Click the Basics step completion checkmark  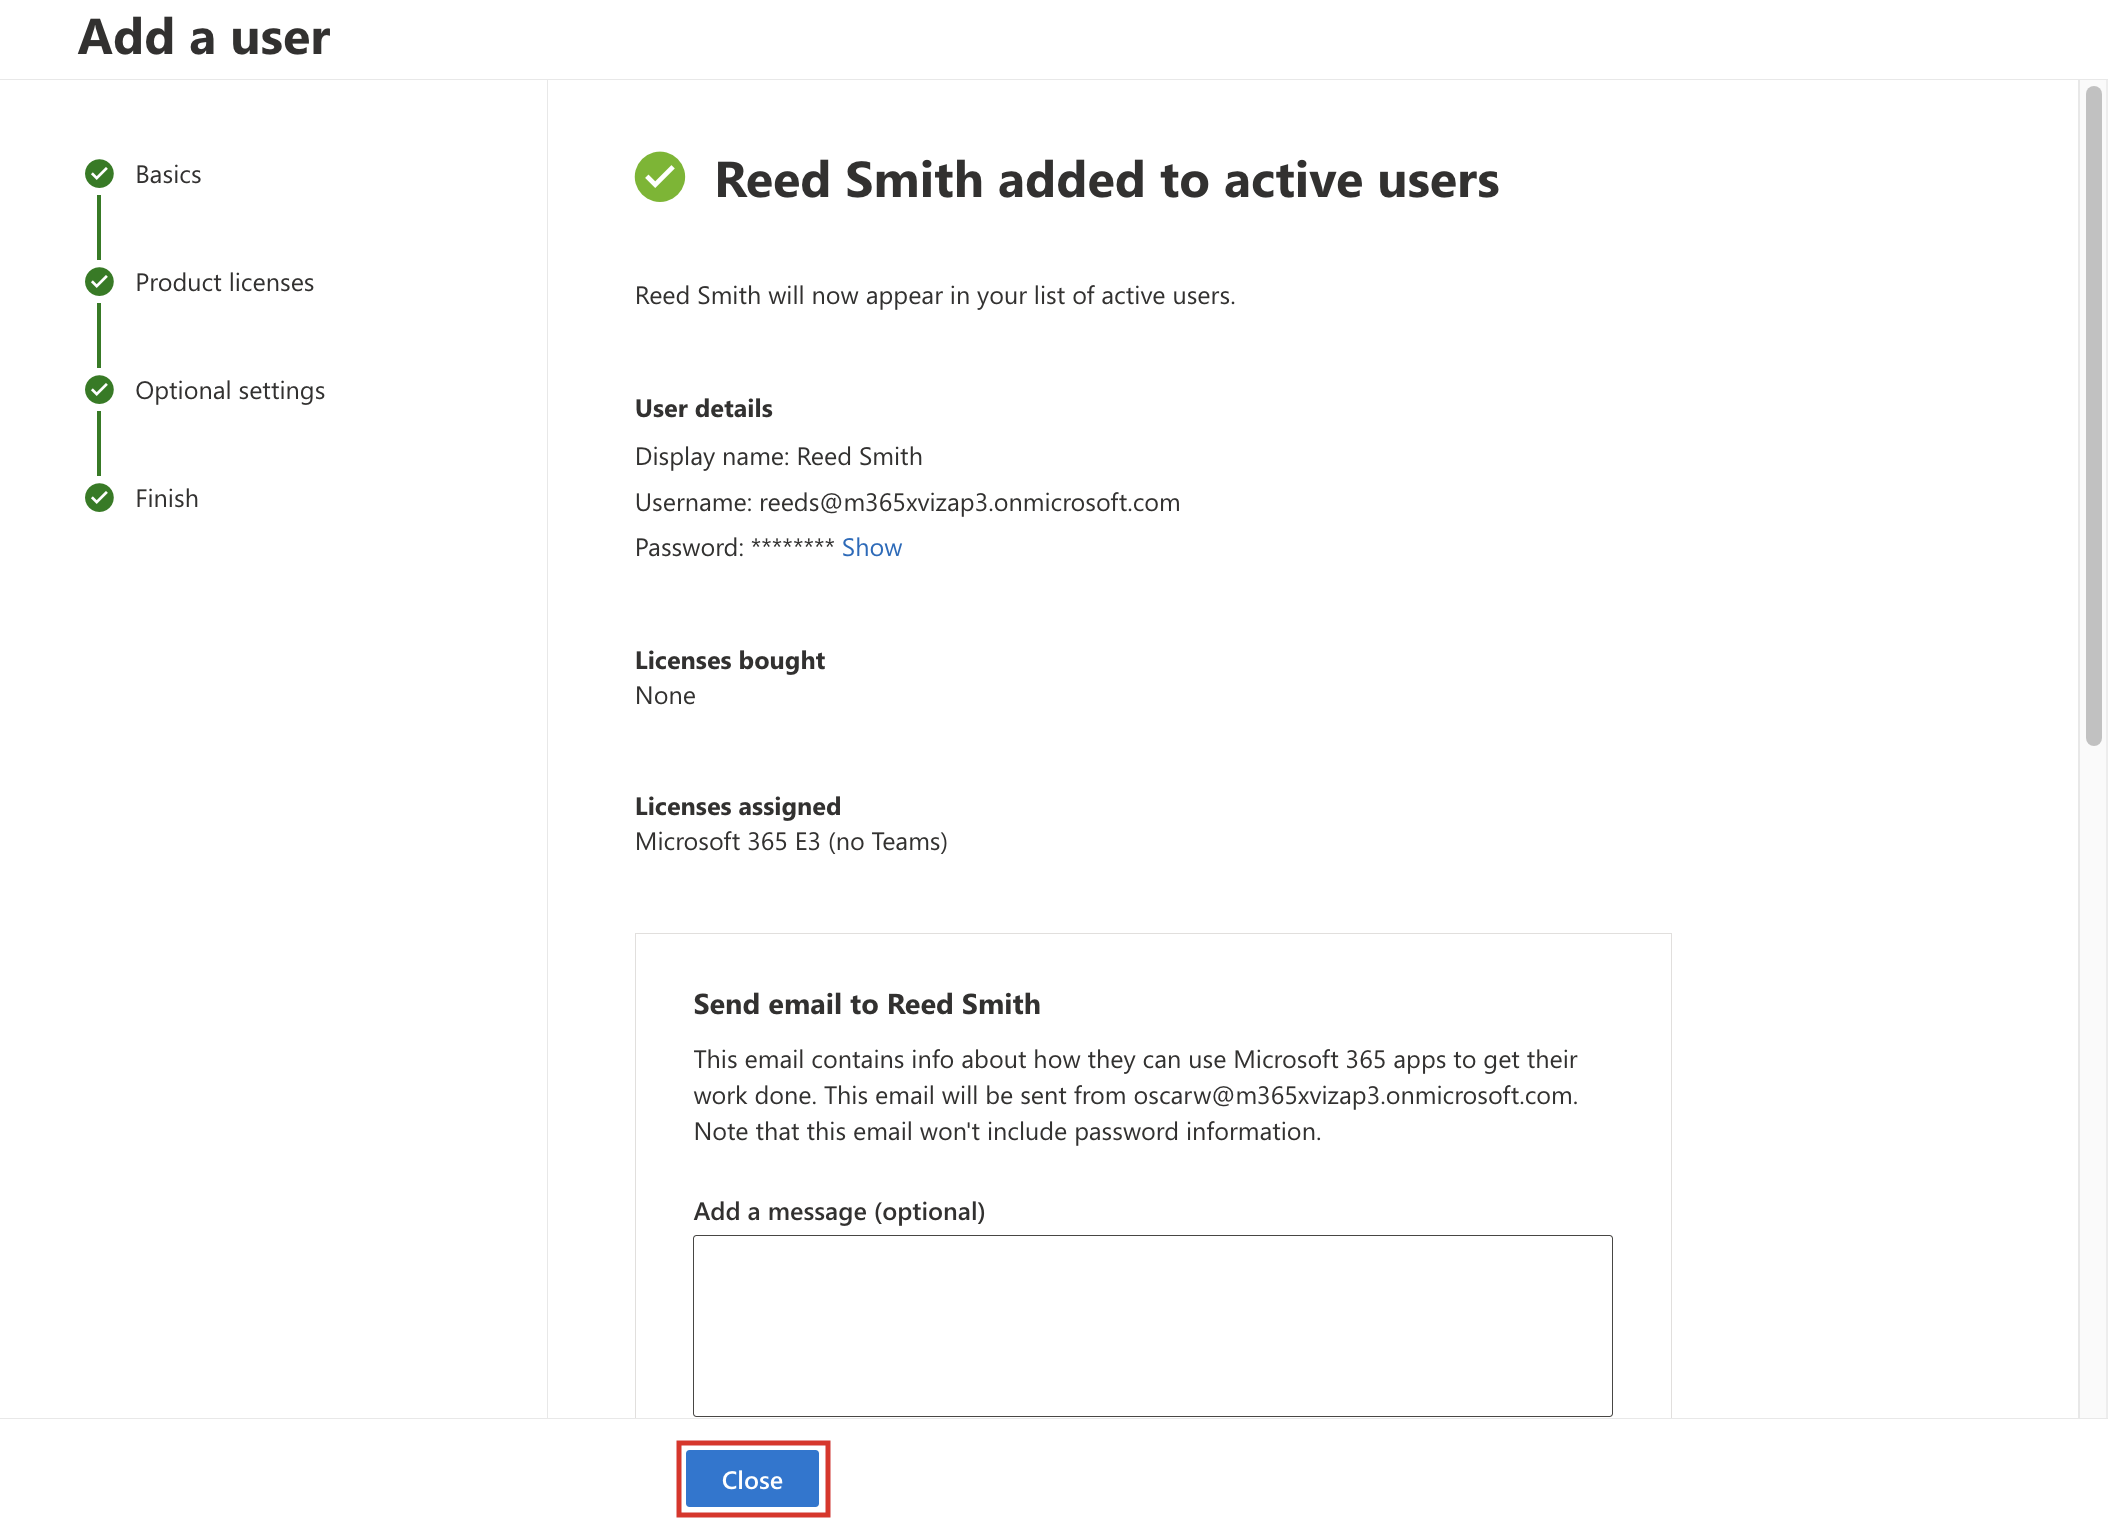[99, 173]
